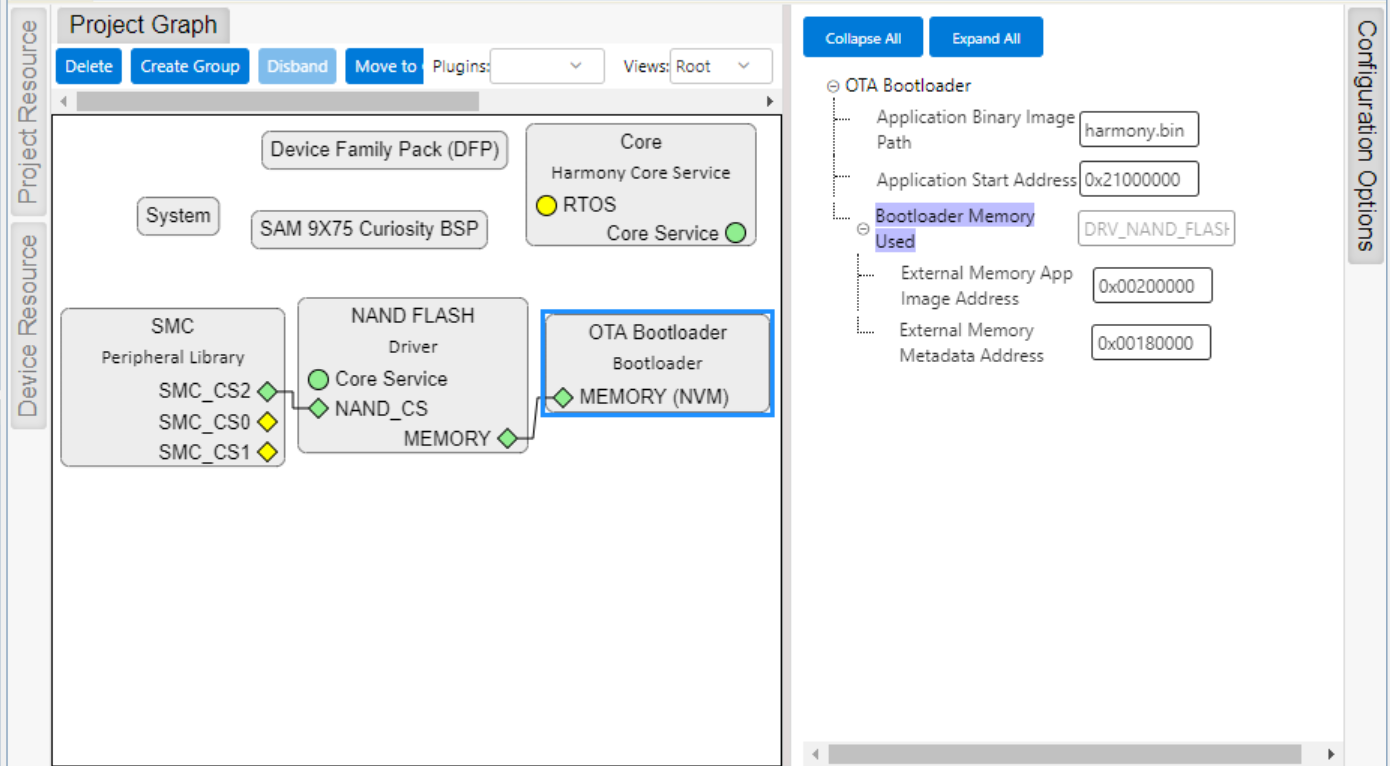Select the Core Service green circle on Core
This screenshot has height=766, width=1390.
point(737,233)
